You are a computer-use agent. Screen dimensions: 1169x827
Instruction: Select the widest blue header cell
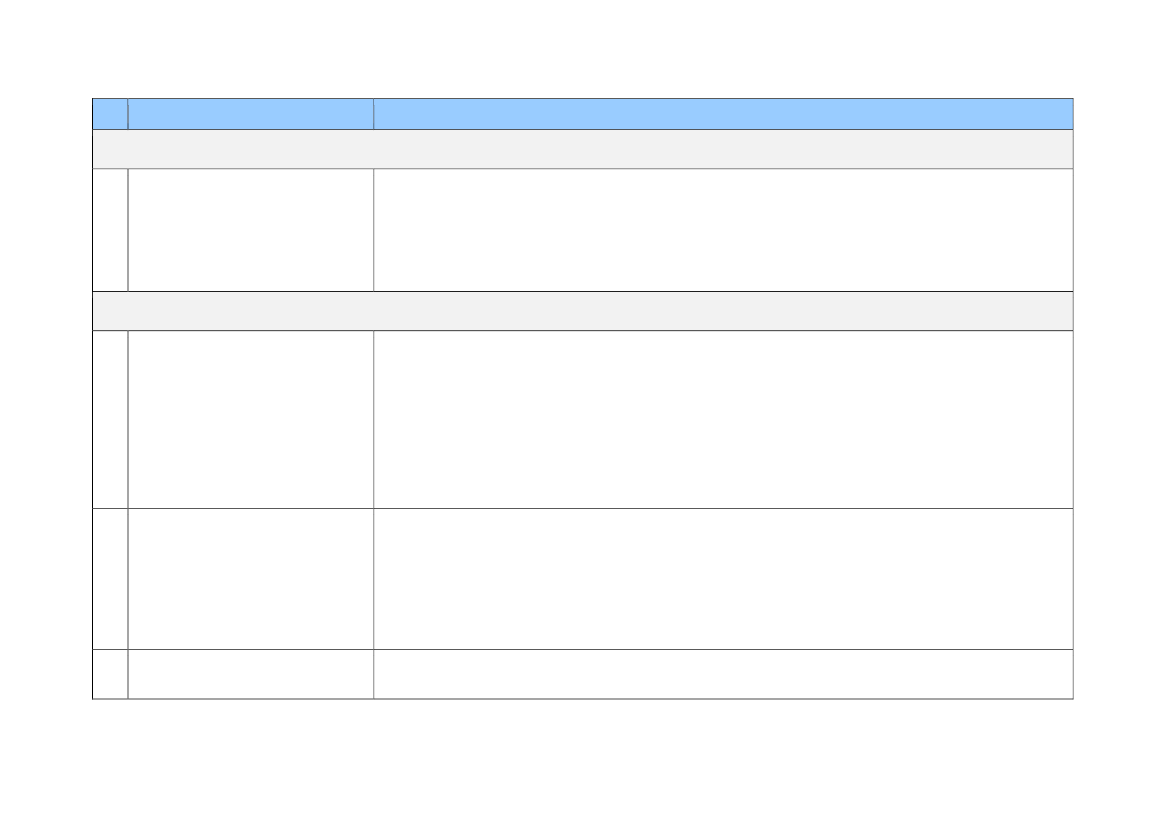(x=723, y=114)
